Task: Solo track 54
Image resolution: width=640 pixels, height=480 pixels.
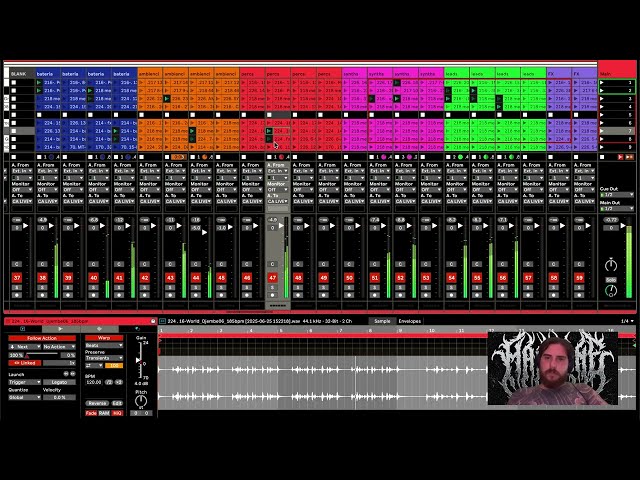Action: tap(451, 287)
